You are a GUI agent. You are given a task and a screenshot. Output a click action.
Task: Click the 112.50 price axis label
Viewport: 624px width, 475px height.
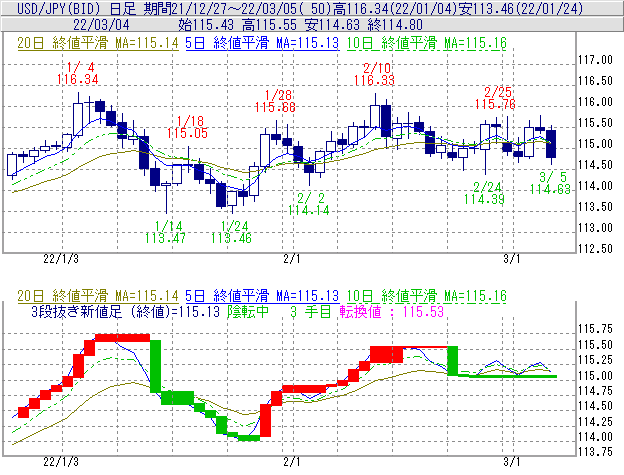(595, 249)
